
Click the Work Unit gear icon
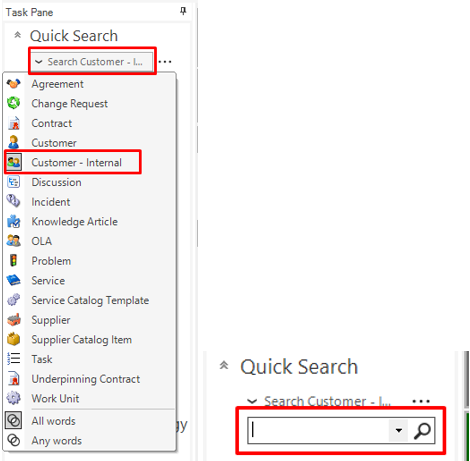point(14,398)
